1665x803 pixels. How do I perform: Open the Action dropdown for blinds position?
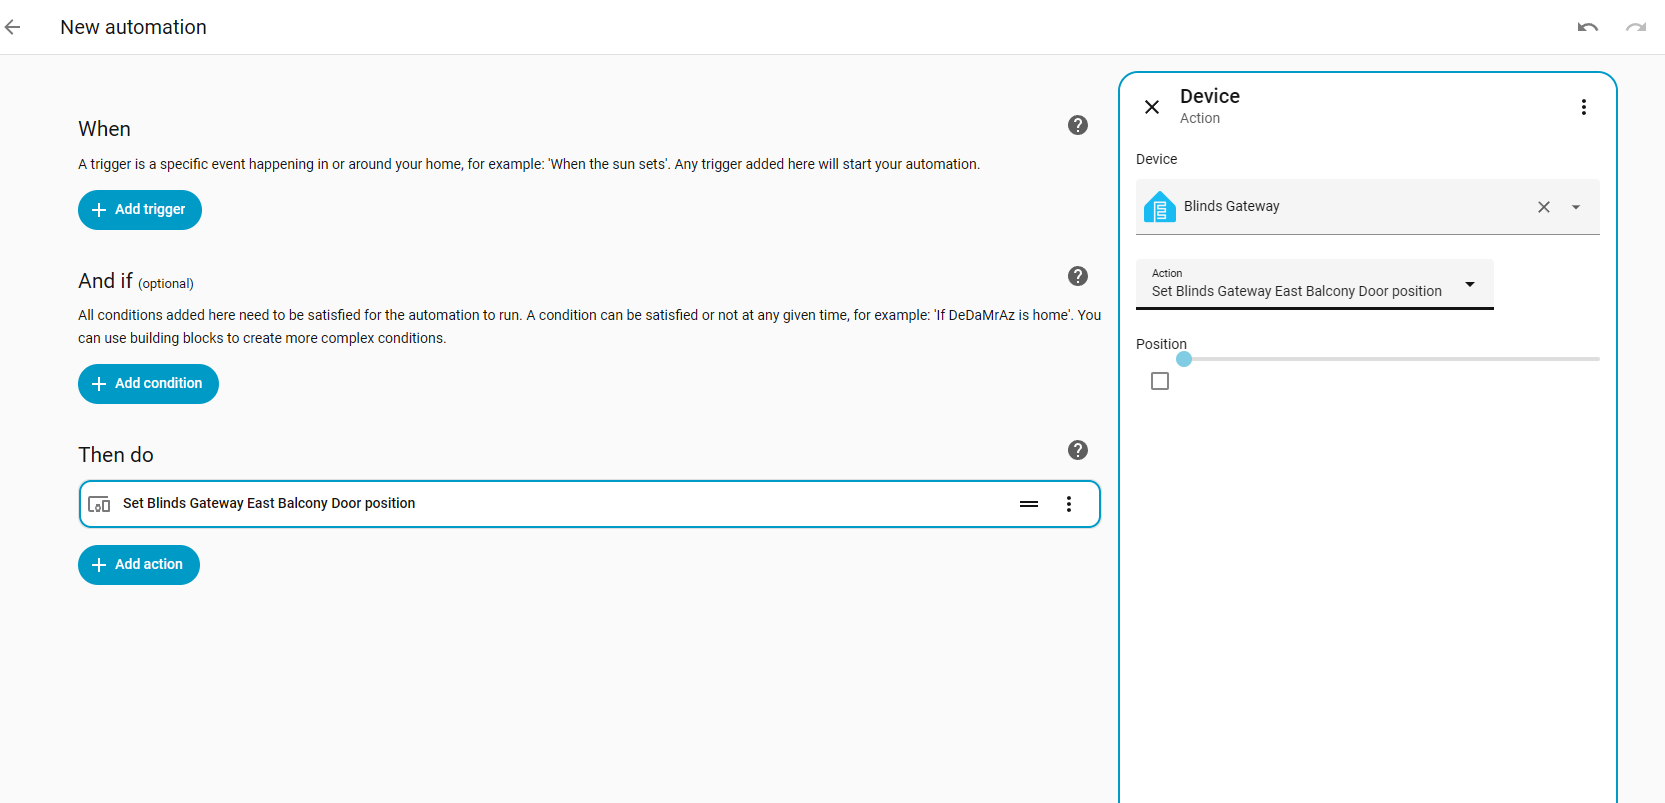(x=1315, y=284)
